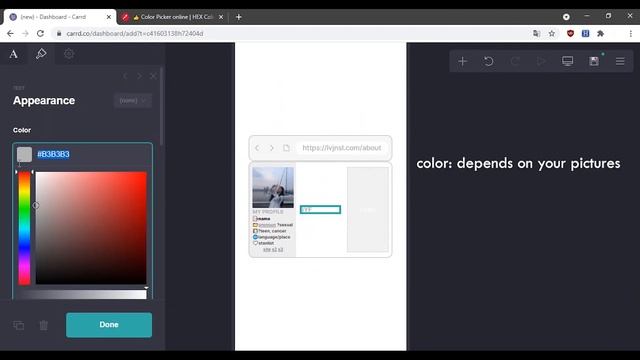Save the site with floppy icon
The width and height of the screenshot is (640, 360).
coord(594,61)
